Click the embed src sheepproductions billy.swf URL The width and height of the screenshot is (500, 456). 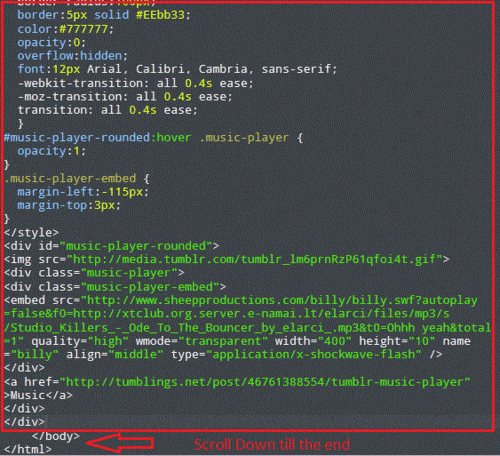click(282, 300)
